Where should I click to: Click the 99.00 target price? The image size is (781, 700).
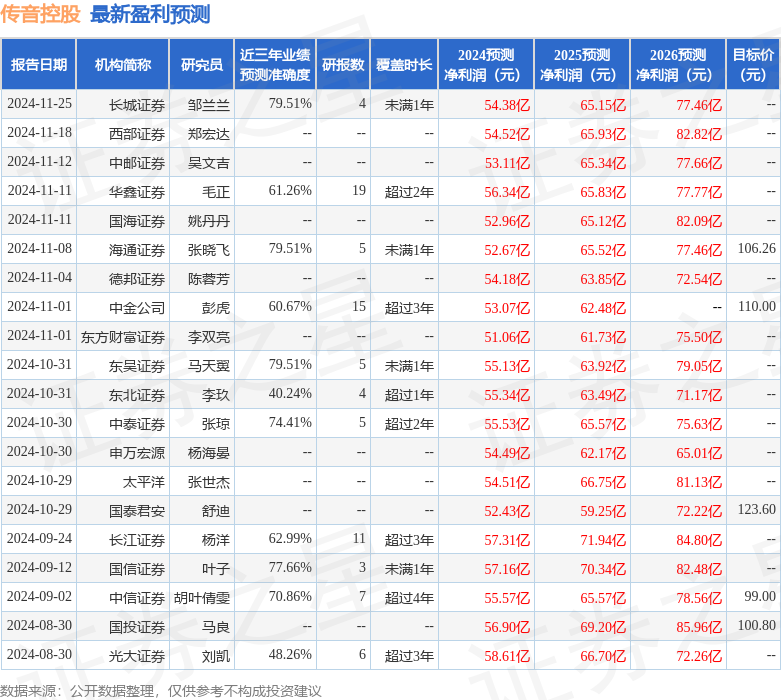[760, 596]
